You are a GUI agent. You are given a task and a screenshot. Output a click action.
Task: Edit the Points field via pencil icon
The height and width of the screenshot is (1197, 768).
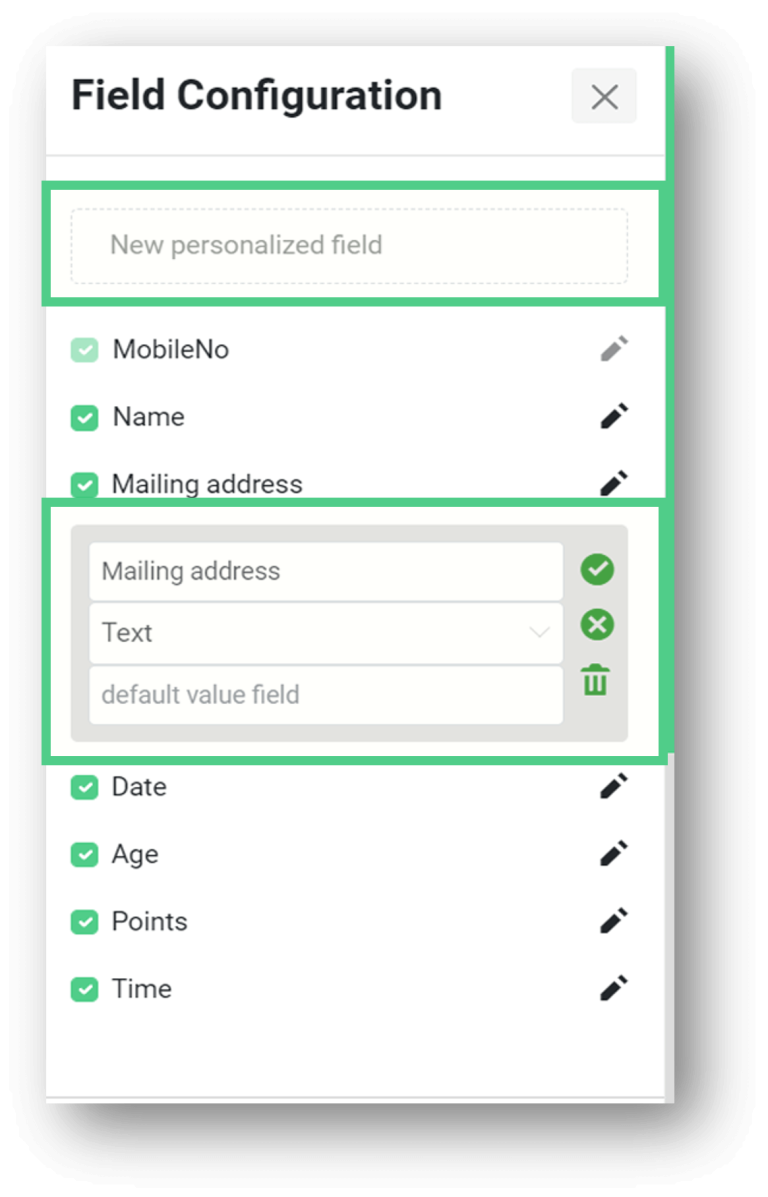[614, 921]
